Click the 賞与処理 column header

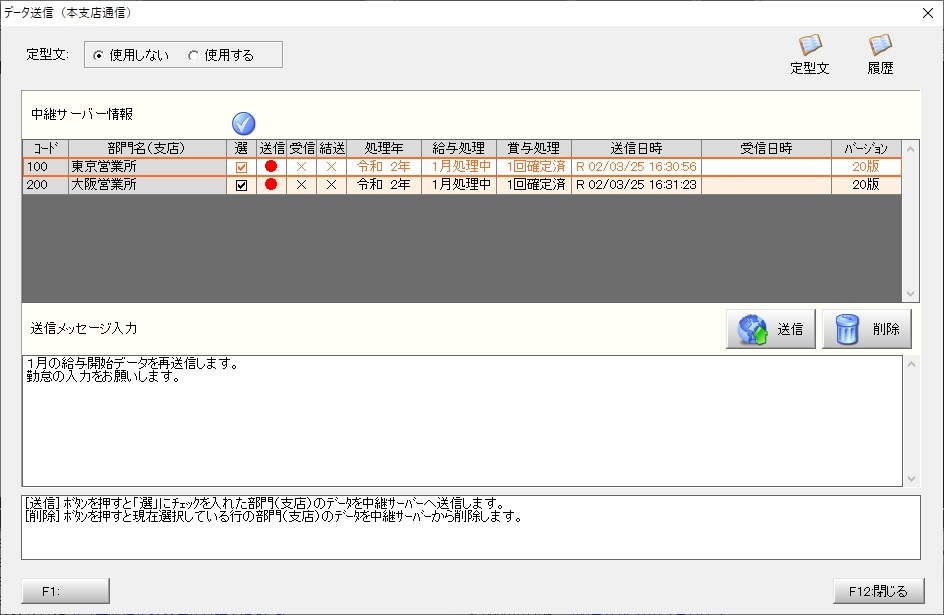[x=534, y=148]
